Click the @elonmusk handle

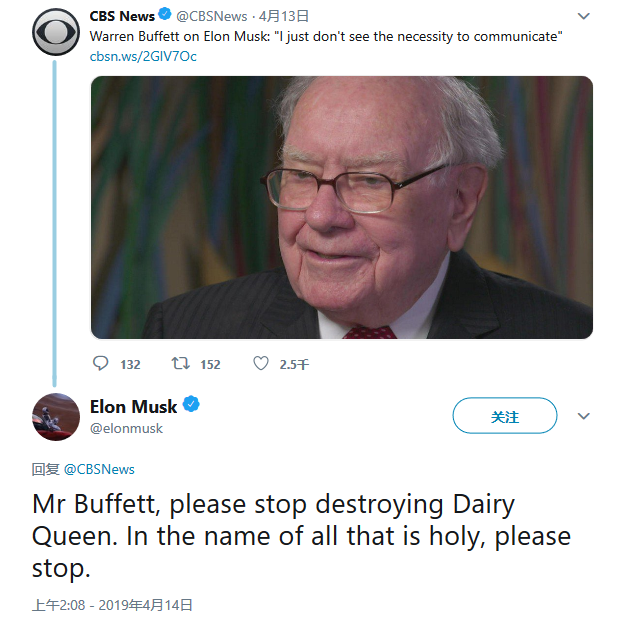tap(126, 428)
